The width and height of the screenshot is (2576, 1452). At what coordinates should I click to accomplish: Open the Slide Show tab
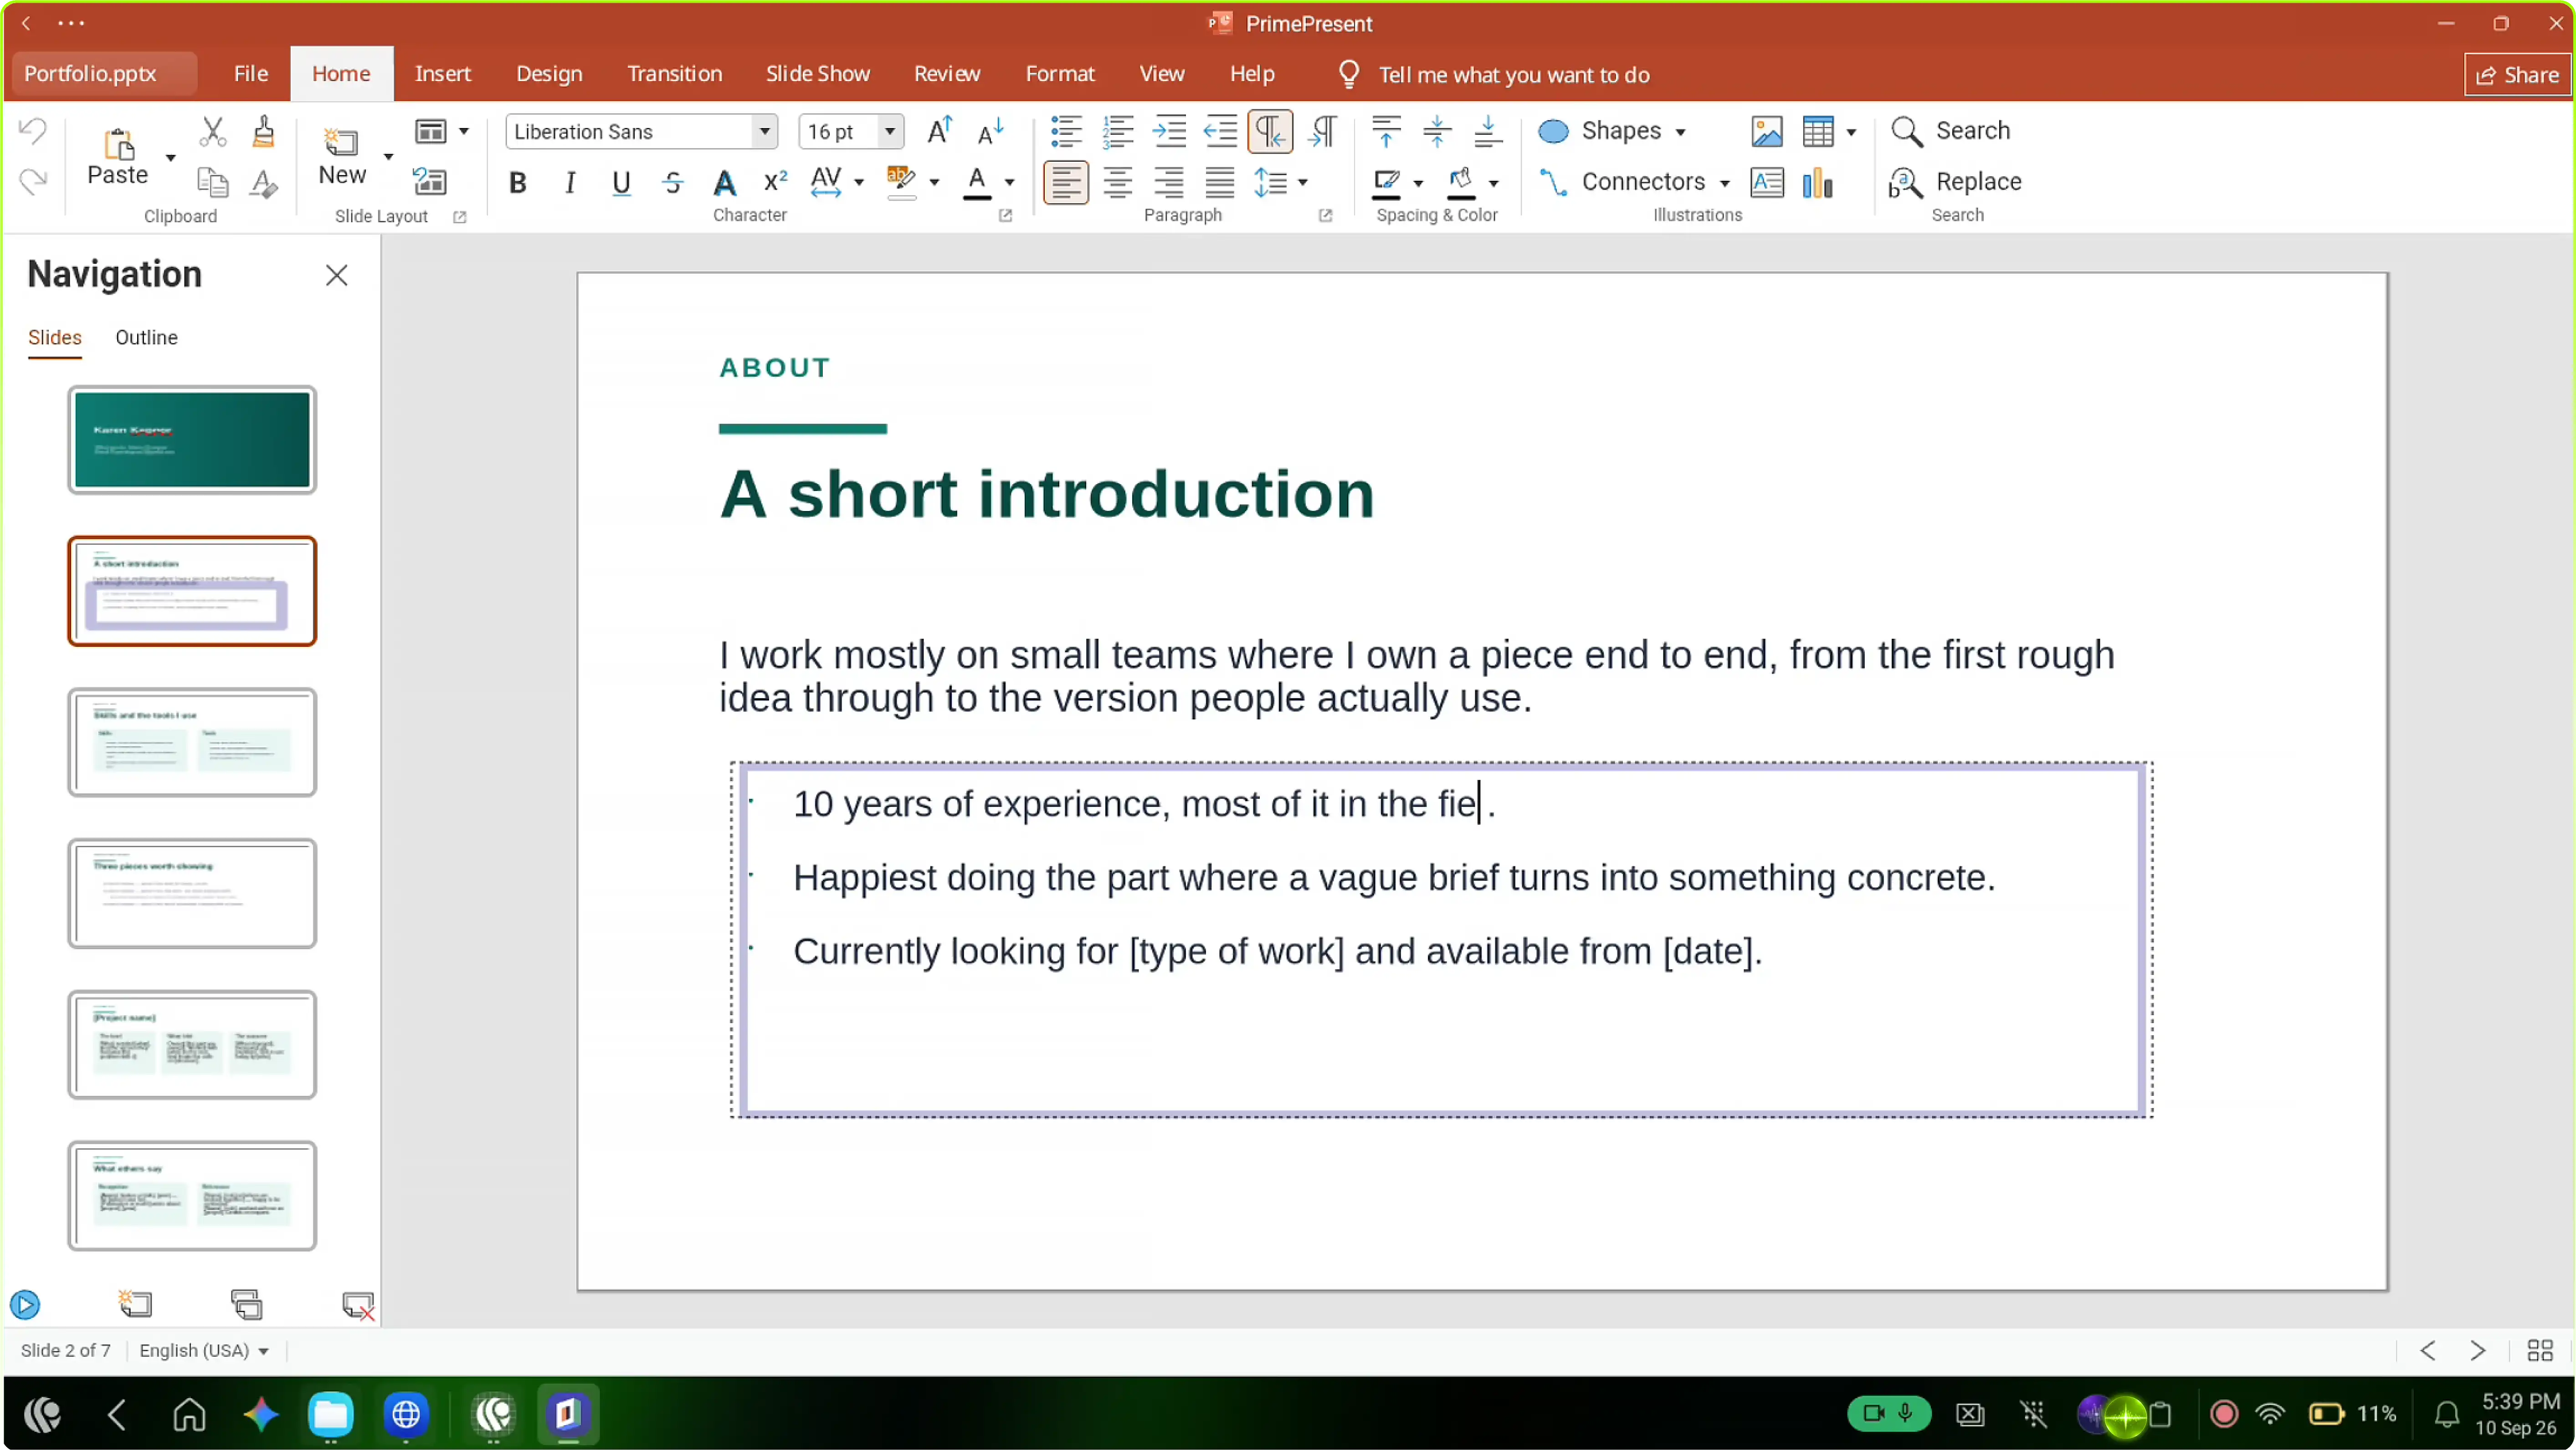817,74
